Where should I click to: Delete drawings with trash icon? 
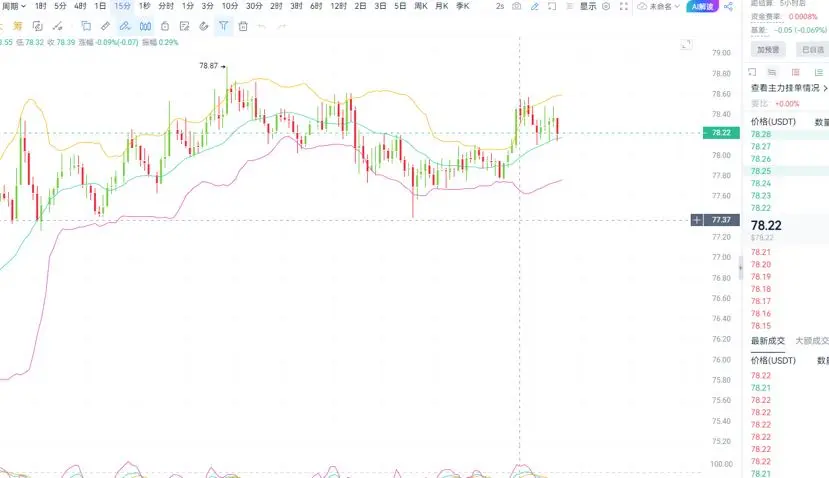pos(243,26)
